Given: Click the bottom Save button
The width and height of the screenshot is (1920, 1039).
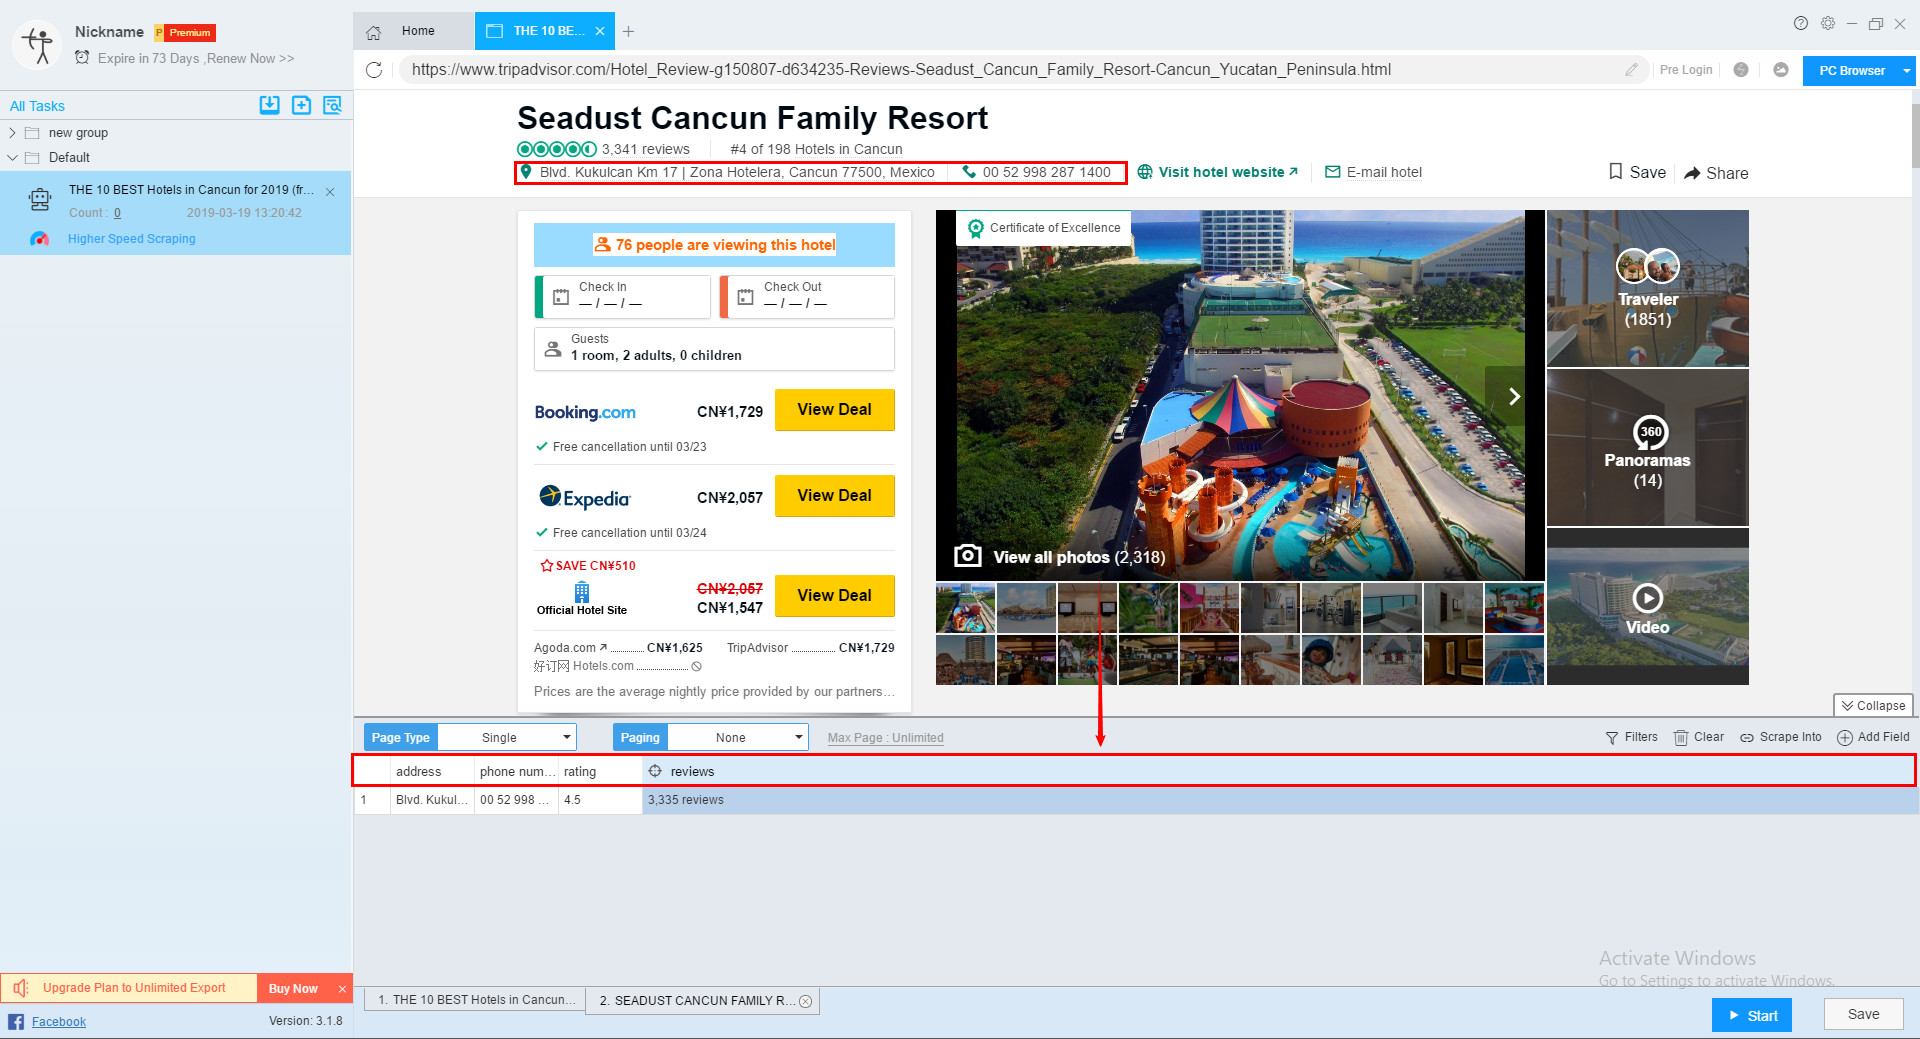Looking at the screenshot, I should coord(1862,1014).
